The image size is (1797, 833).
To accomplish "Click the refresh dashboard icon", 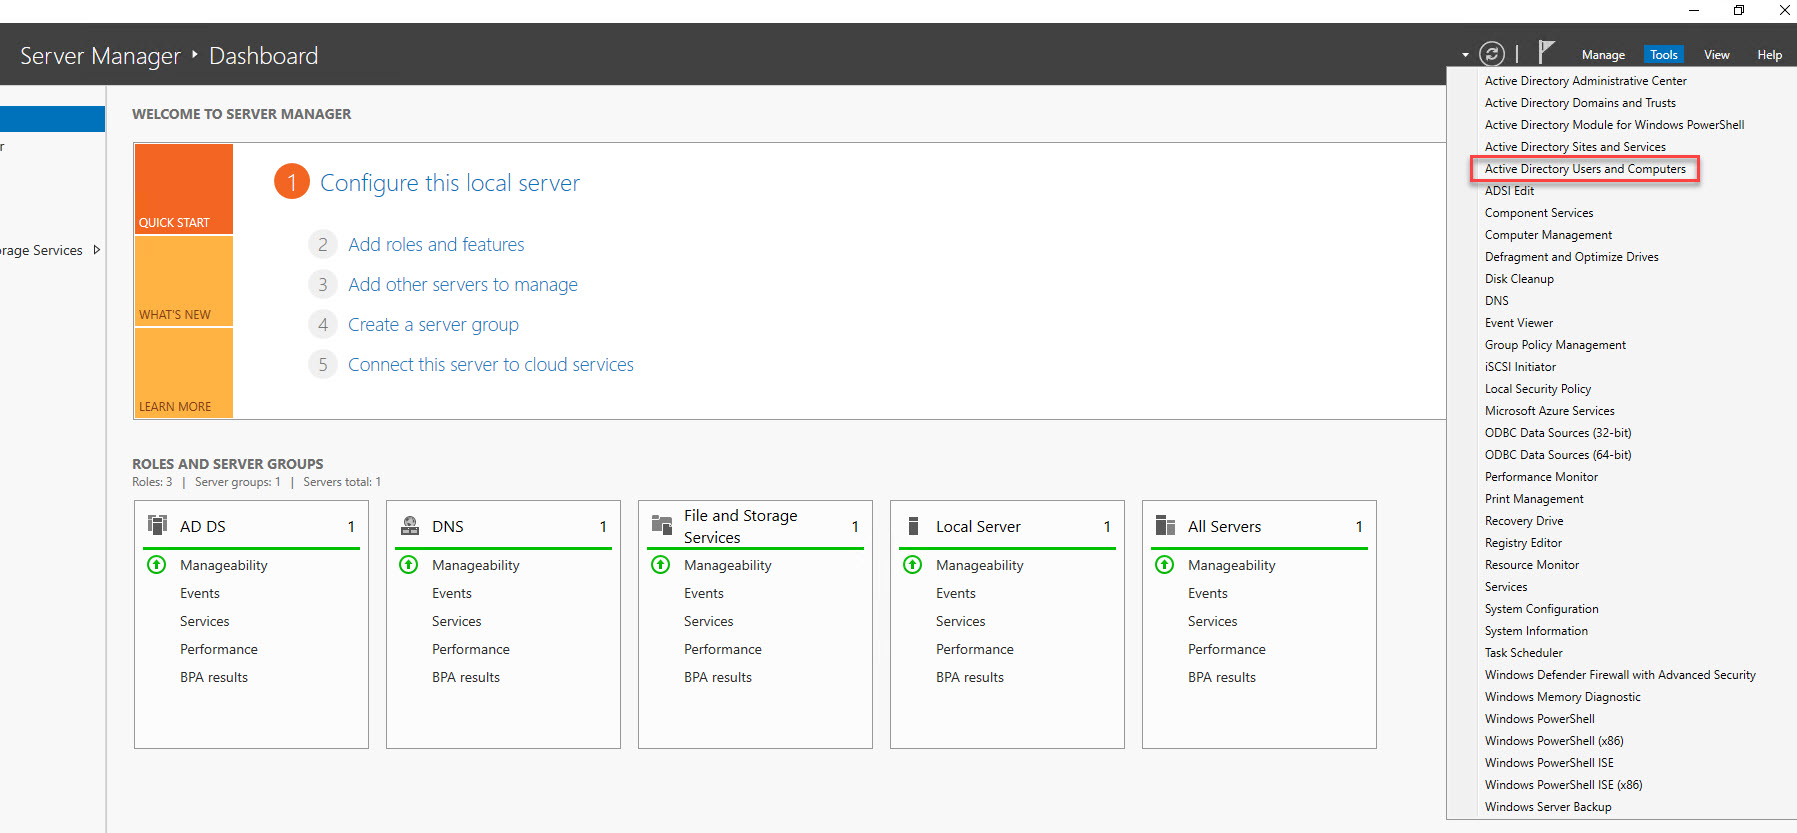I will 1491,54.
